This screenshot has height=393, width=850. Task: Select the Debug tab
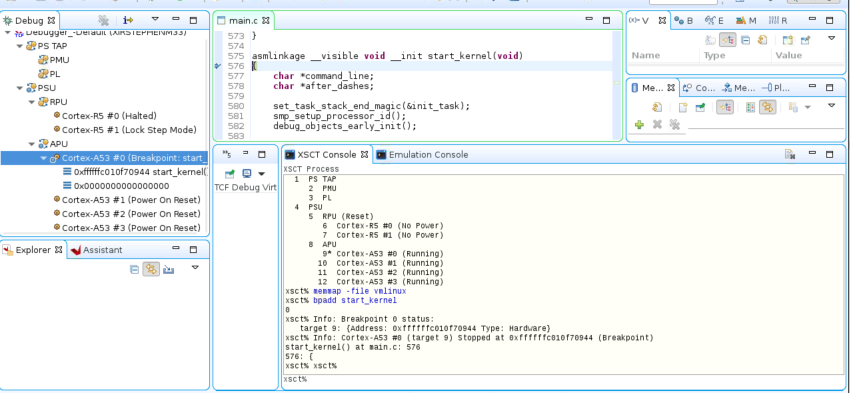(29, 21)
